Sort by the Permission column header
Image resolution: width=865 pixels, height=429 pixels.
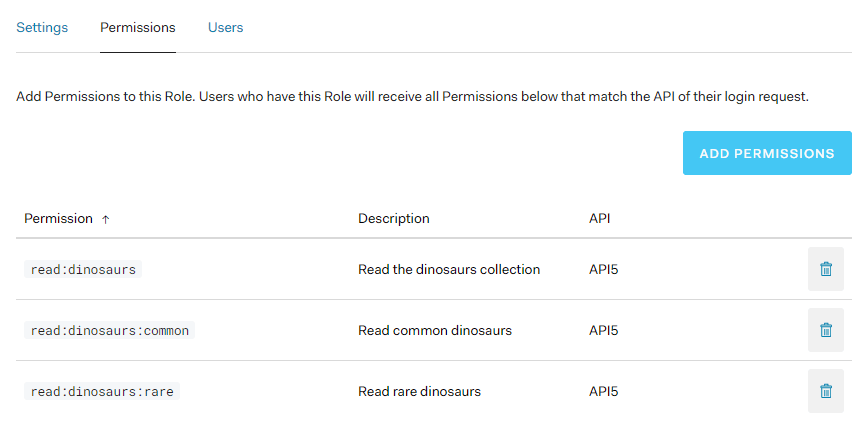click(58, 218)
